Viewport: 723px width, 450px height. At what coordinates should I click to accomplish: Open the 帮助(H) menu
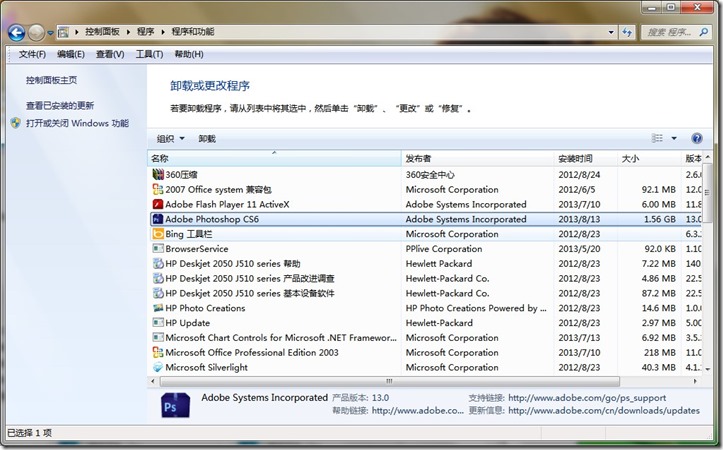189,54
